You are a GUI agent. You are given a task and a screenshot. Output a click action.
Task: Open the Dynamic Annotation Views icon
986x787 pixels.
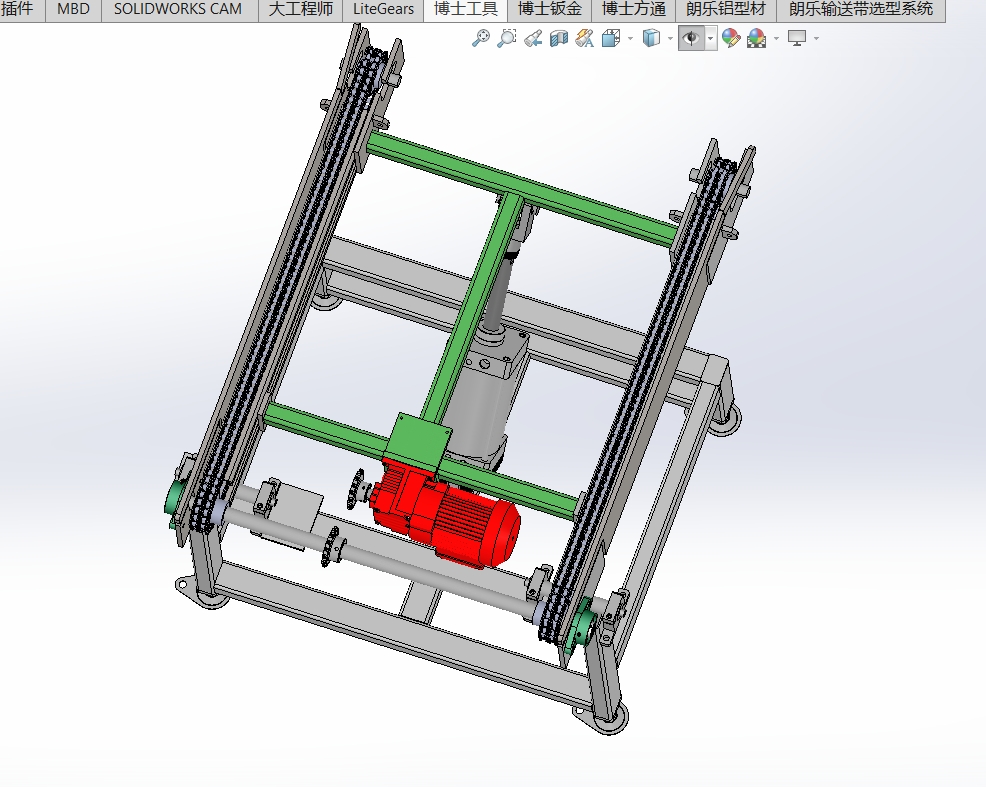(585, 38)
